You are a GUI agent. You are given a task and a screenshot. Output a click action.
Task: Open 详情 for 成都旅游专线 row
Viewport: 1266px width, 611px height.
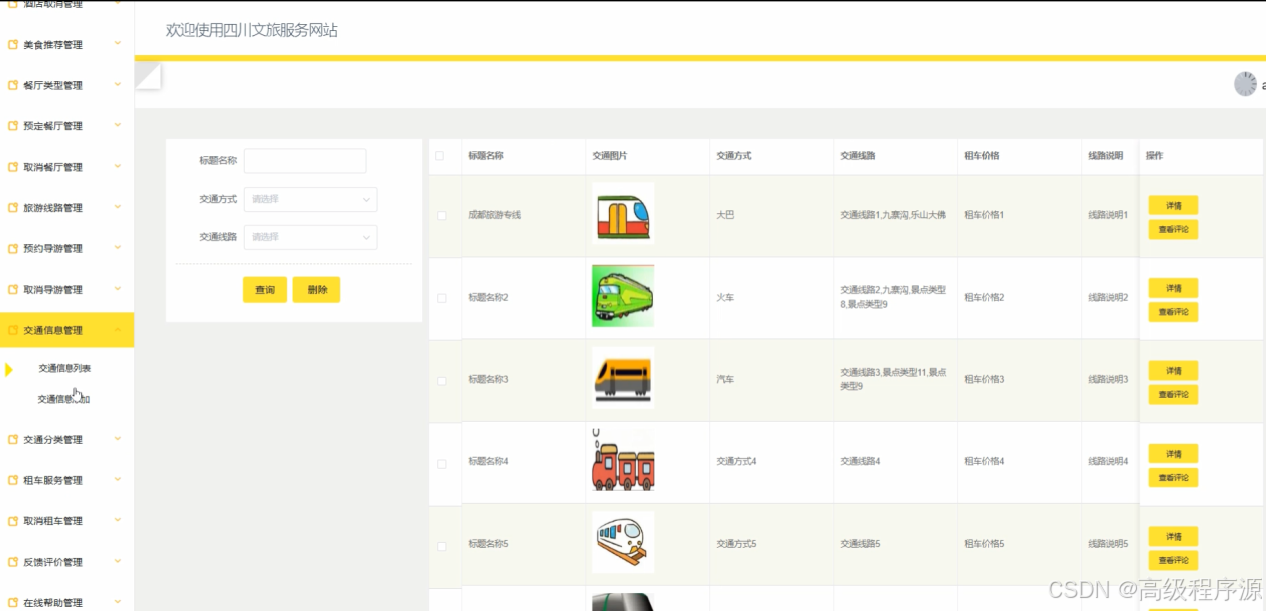tap(1173, 206)
